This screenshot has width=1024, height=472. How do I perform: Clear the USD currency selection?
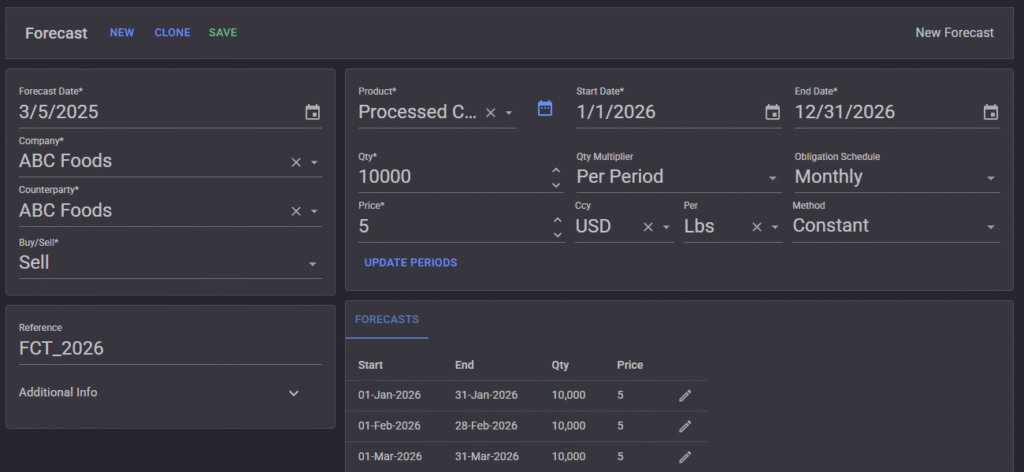pyautogui.click(x=648, y=227)
